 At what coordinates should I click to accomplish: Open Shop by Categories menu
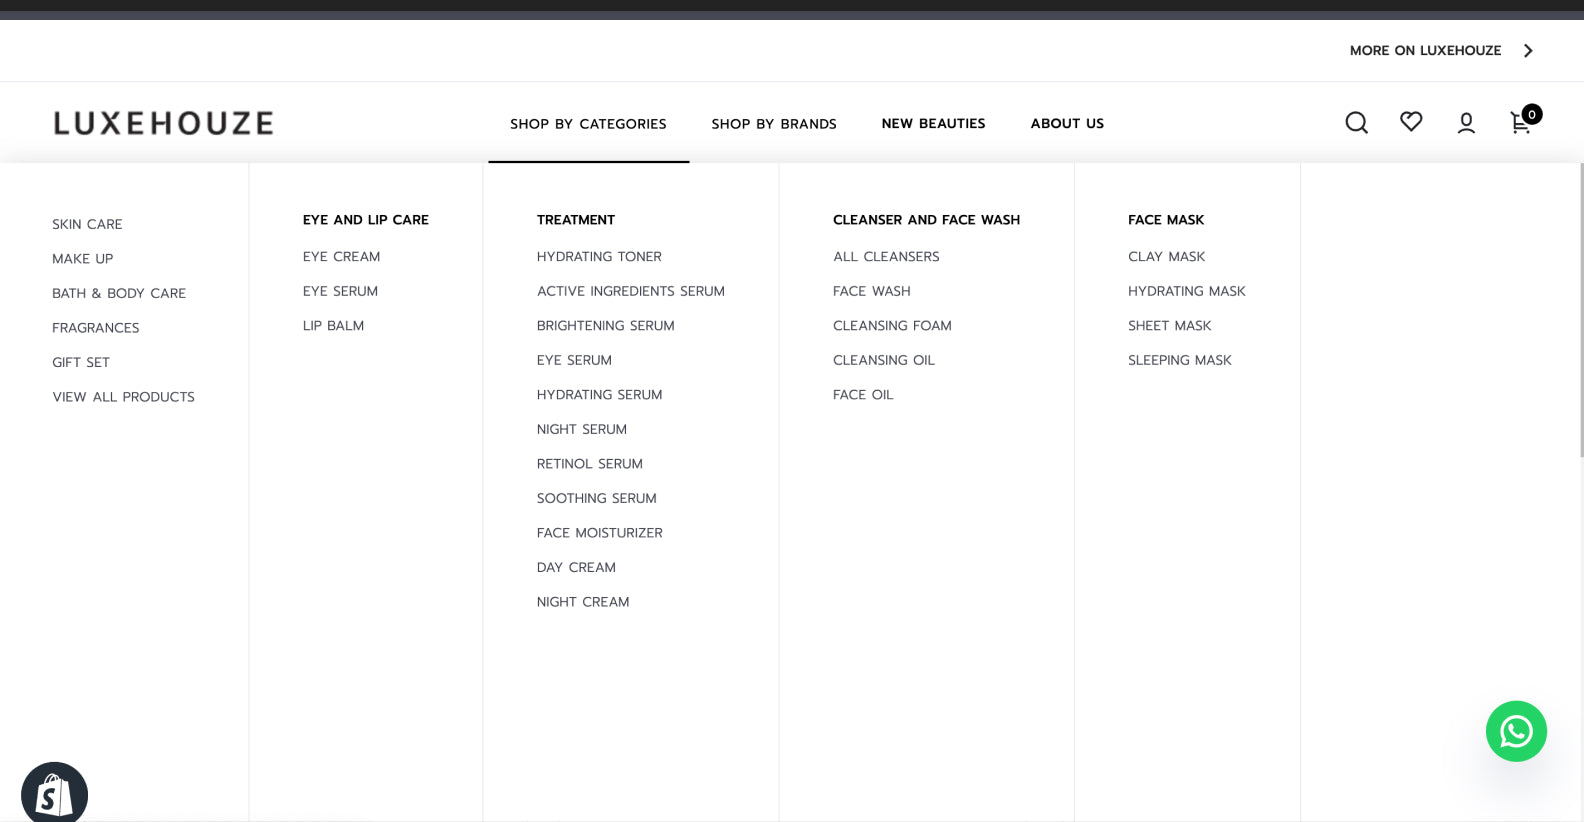(x=588, y=124)
